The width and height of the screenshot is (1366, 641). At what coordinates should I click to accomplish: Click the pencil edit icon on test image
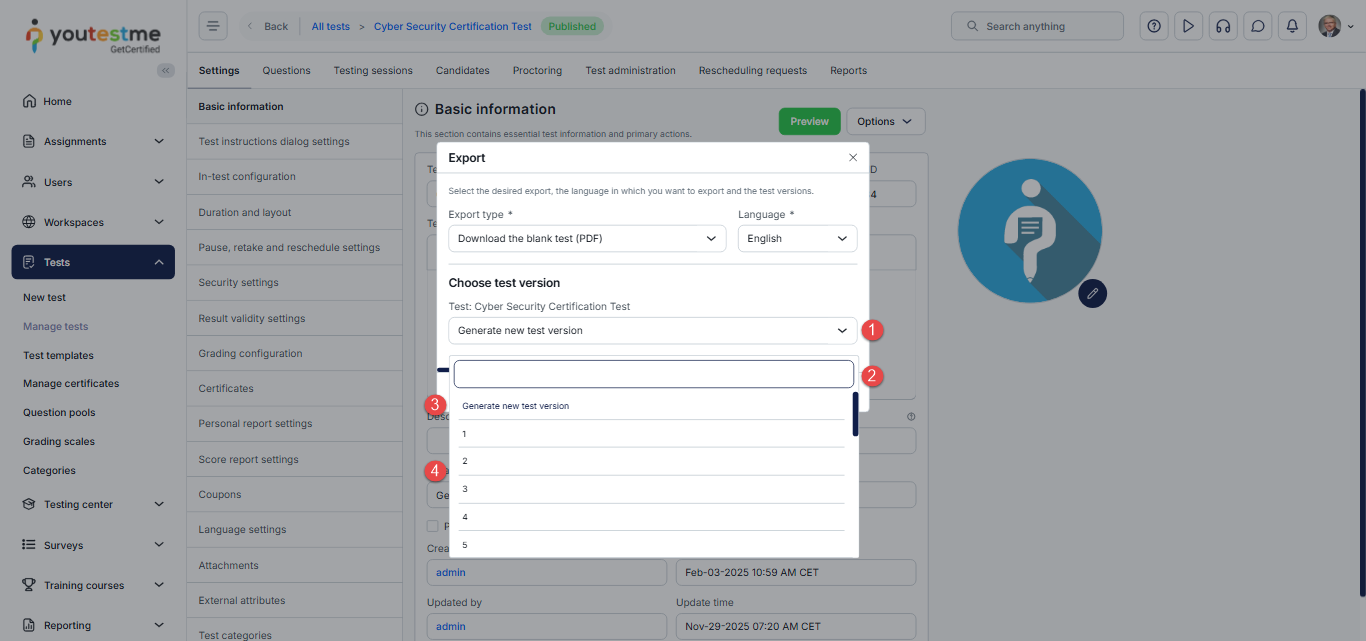point(1092,293)
